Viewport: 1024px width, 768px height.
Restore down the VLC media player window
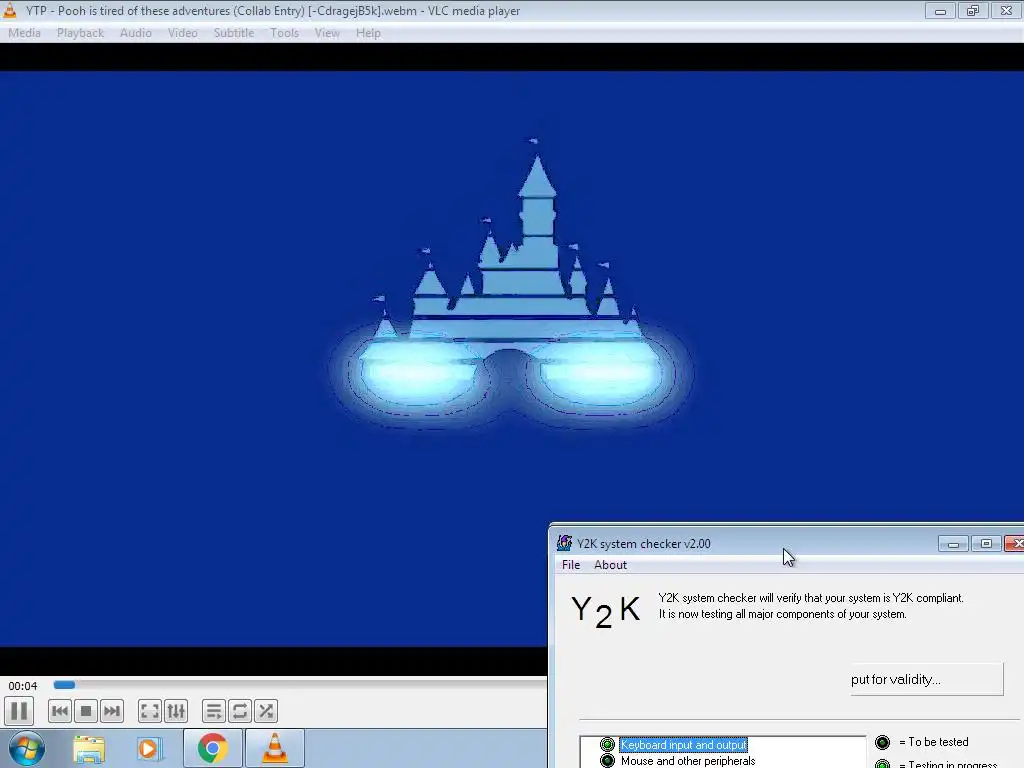coord(972,10)
